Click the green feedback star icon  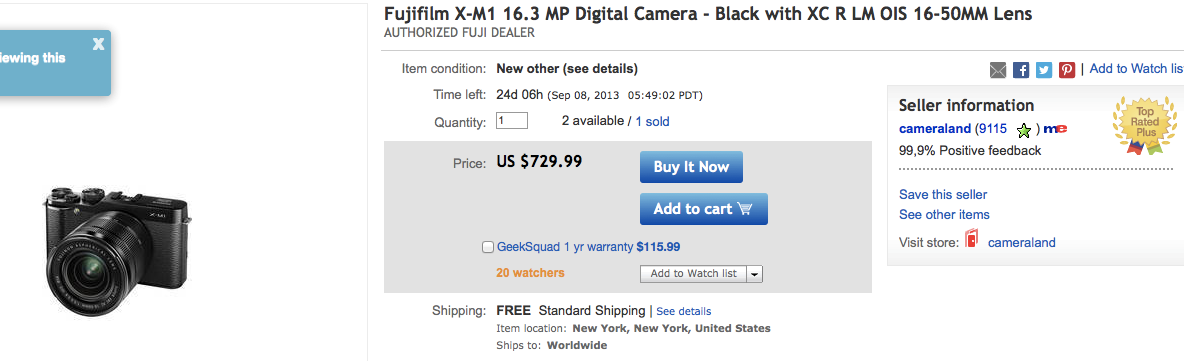[x=1023, y=130]
